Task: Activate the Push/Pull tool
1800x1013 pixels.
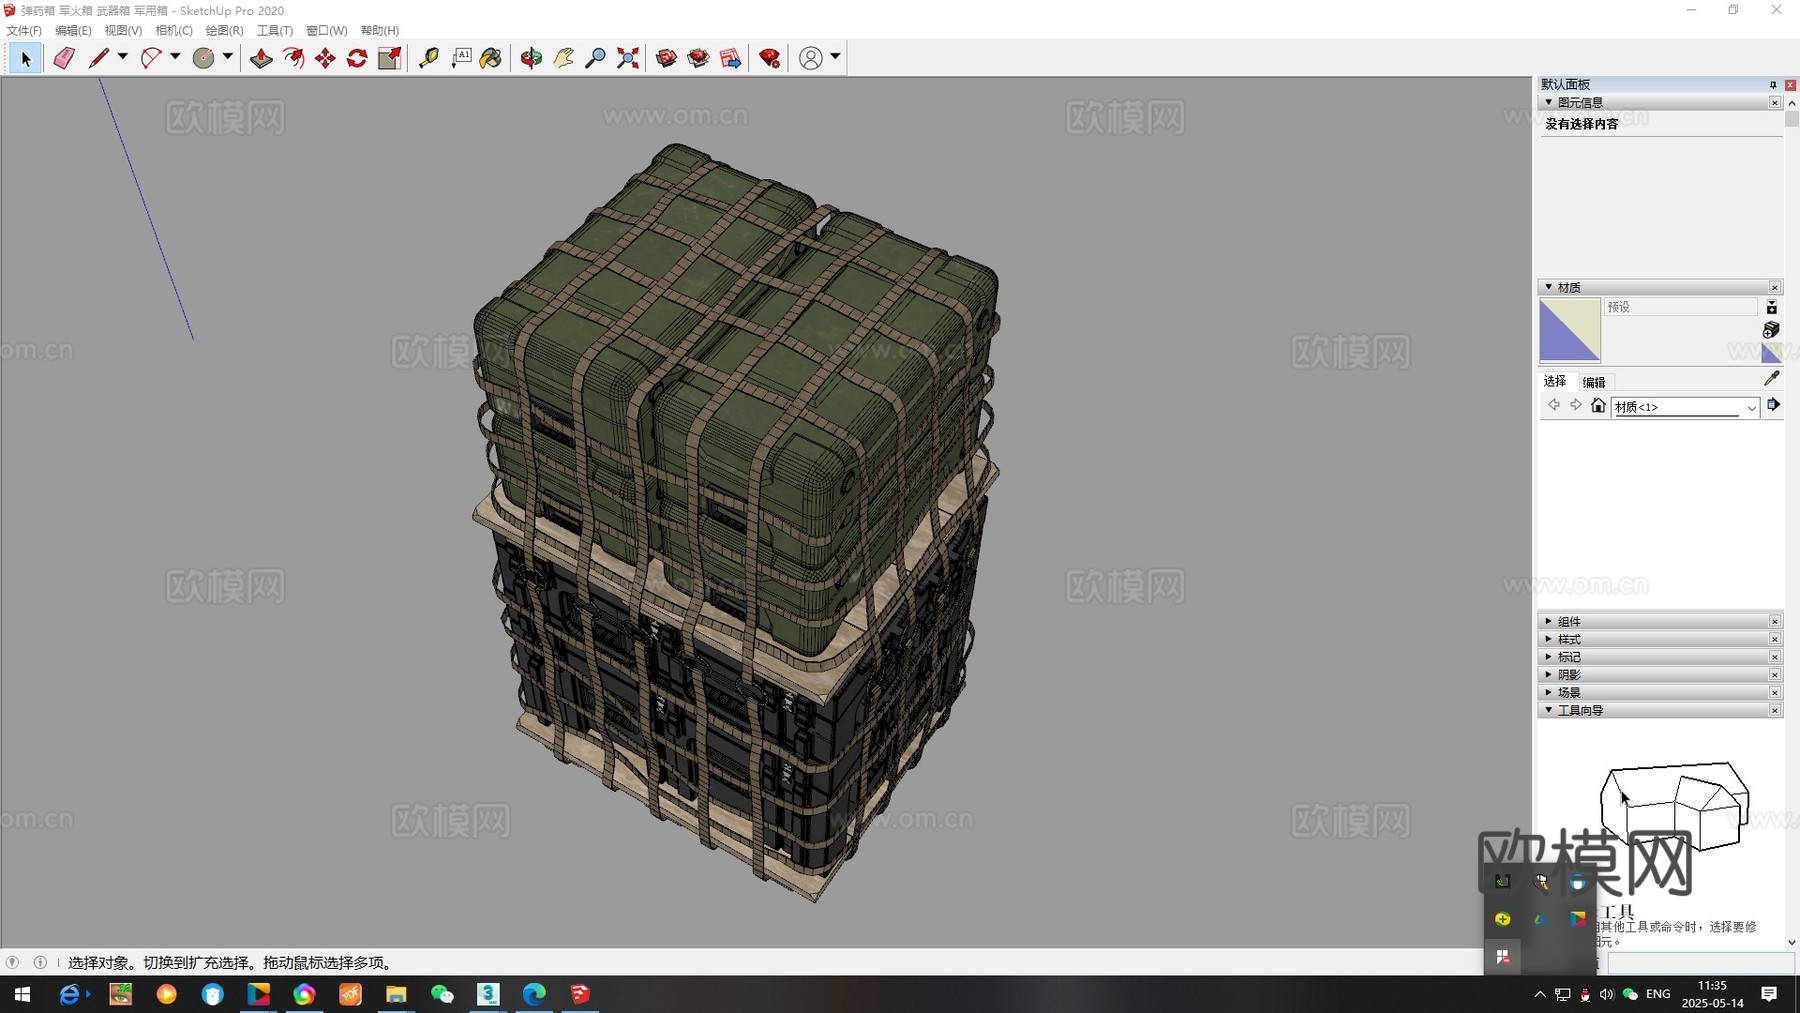Action: click(x=261, y=59)
